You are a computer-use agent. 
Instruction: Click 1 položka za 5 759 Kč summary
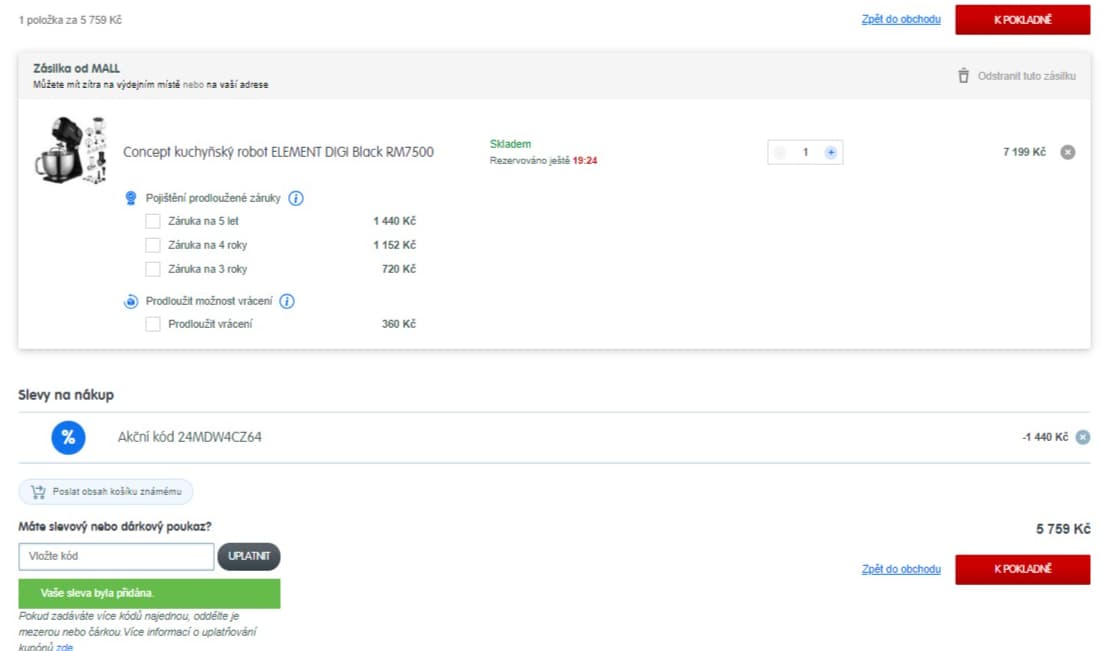coord(70,20)
